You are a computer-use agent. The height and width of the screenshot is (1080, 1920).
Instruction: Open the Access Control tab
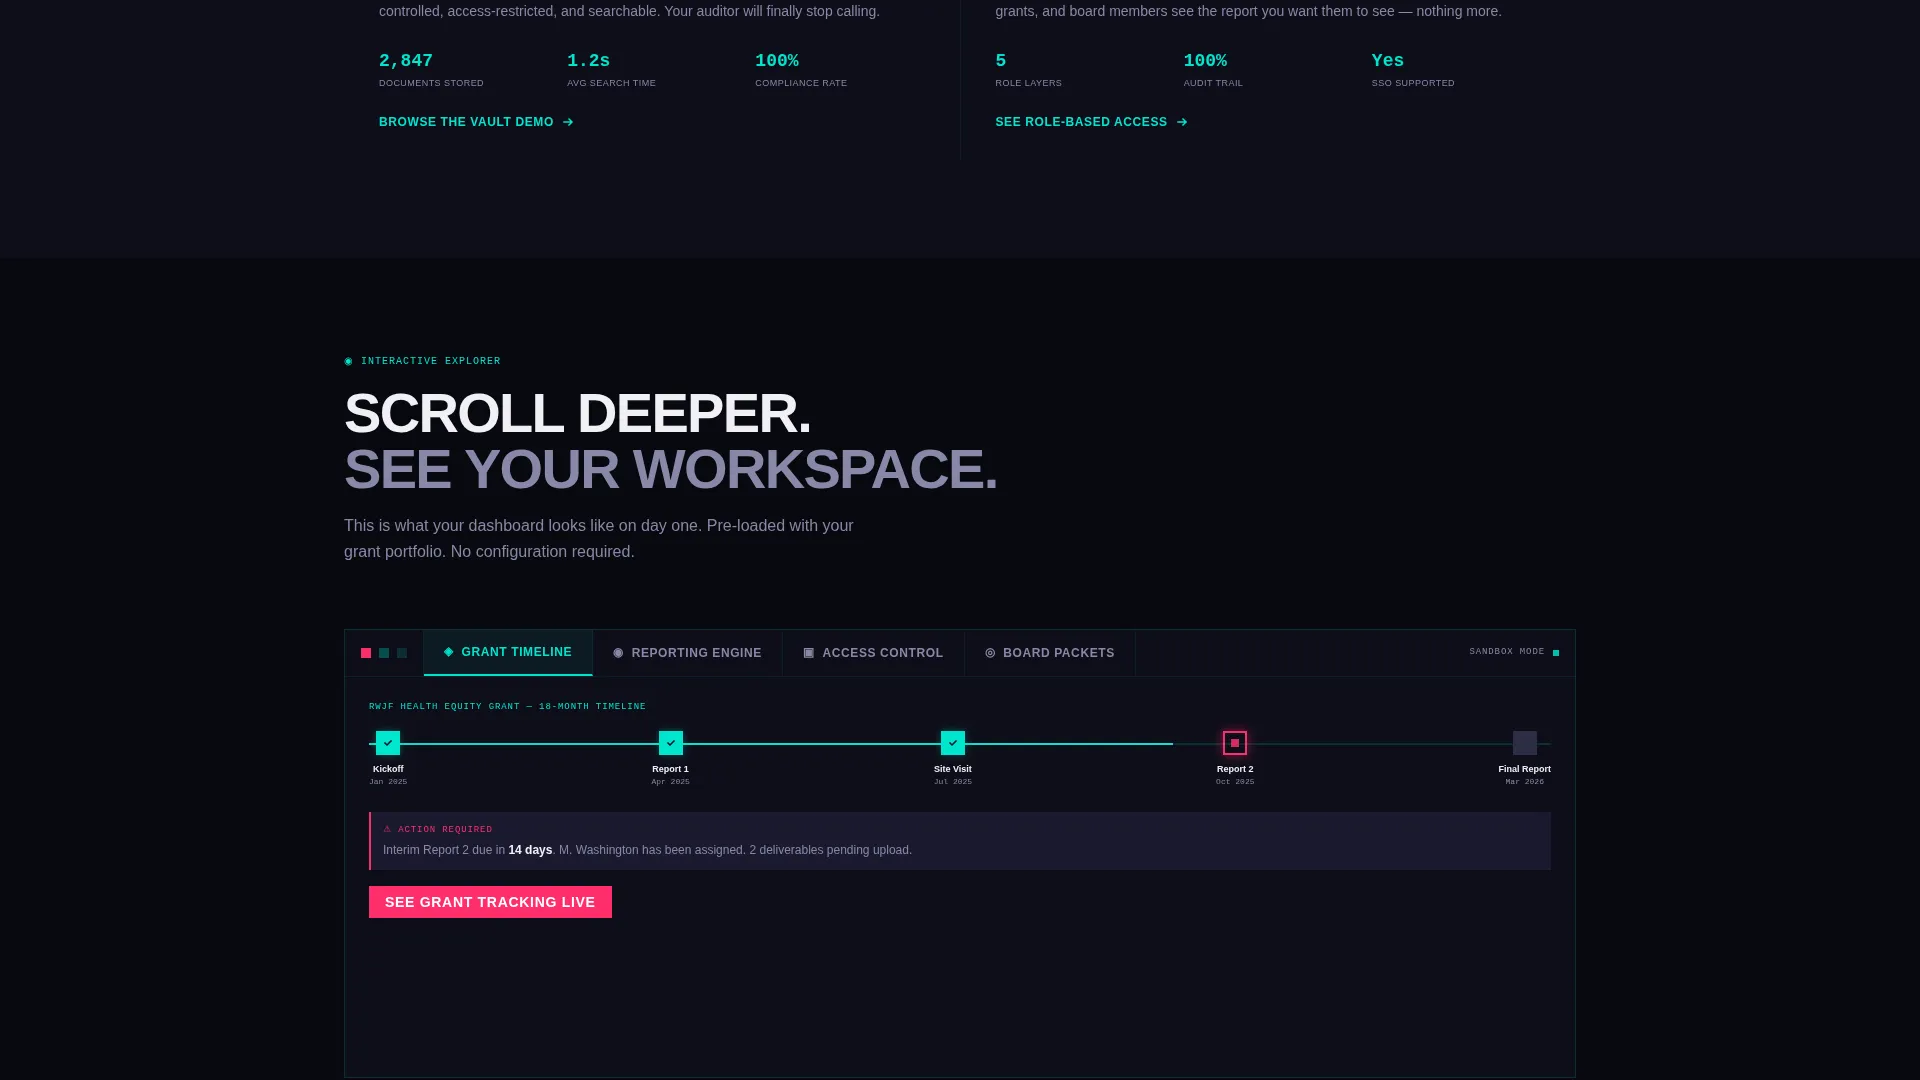874,653
